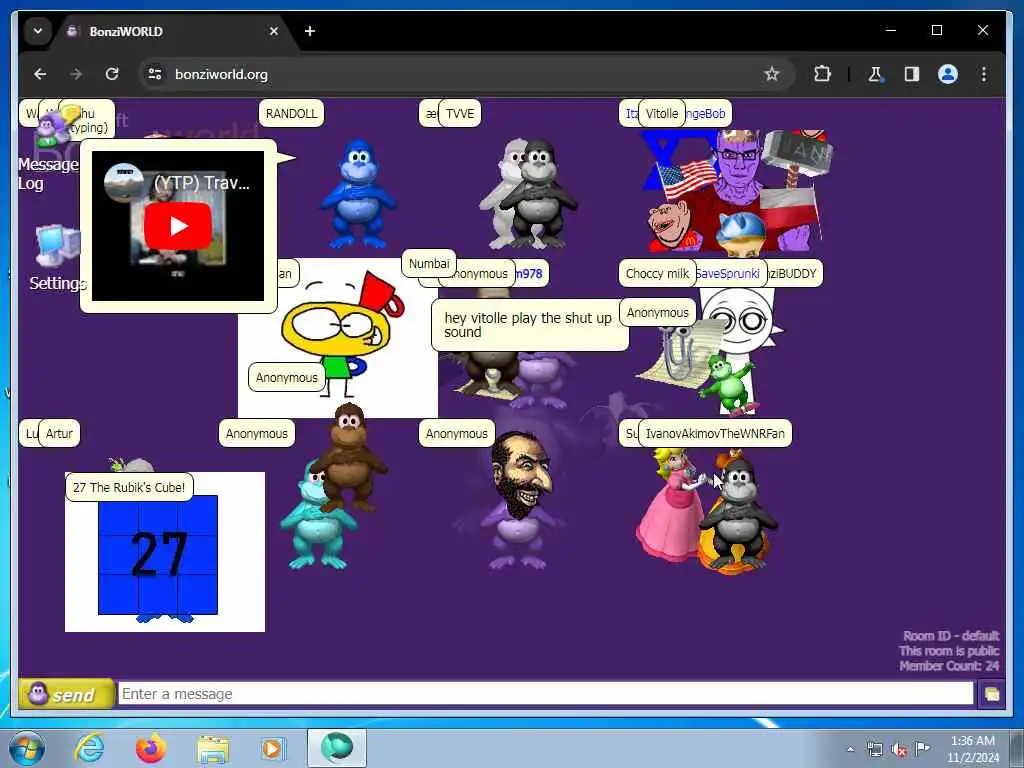Reload the bonziworld.org page
Viewport: 1024px width, 768px height.
pyautogui.click(x=112, y=74)
